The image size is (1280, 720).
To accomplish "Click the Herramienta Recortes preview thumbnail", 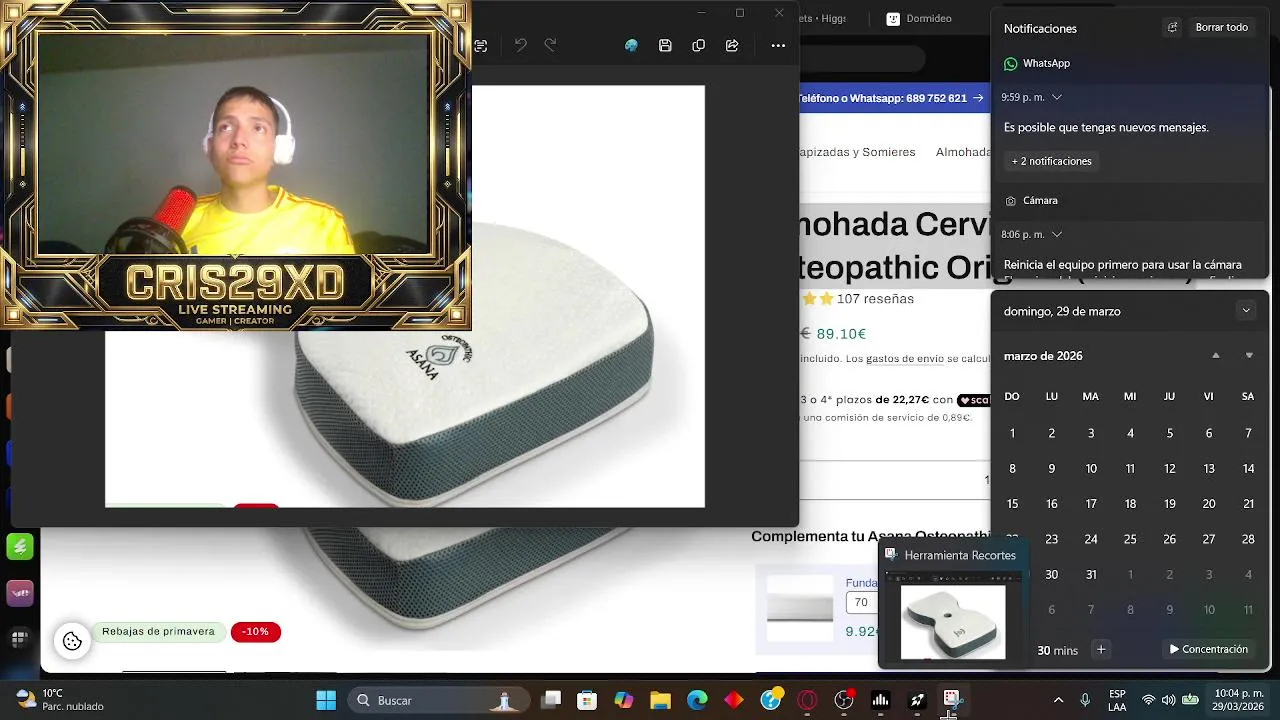I will pos(953,616).
